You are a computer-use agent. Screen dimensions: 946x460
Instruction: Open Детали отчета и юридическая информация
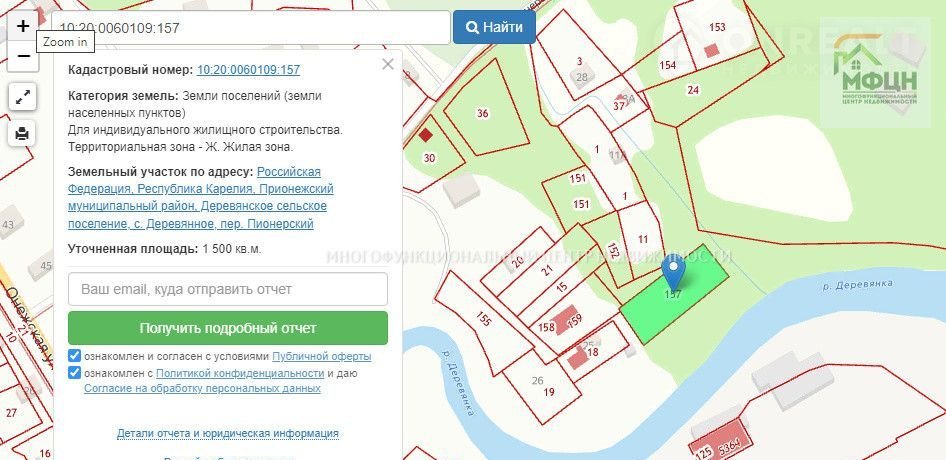pyautogui.click(x=227, y=433)
